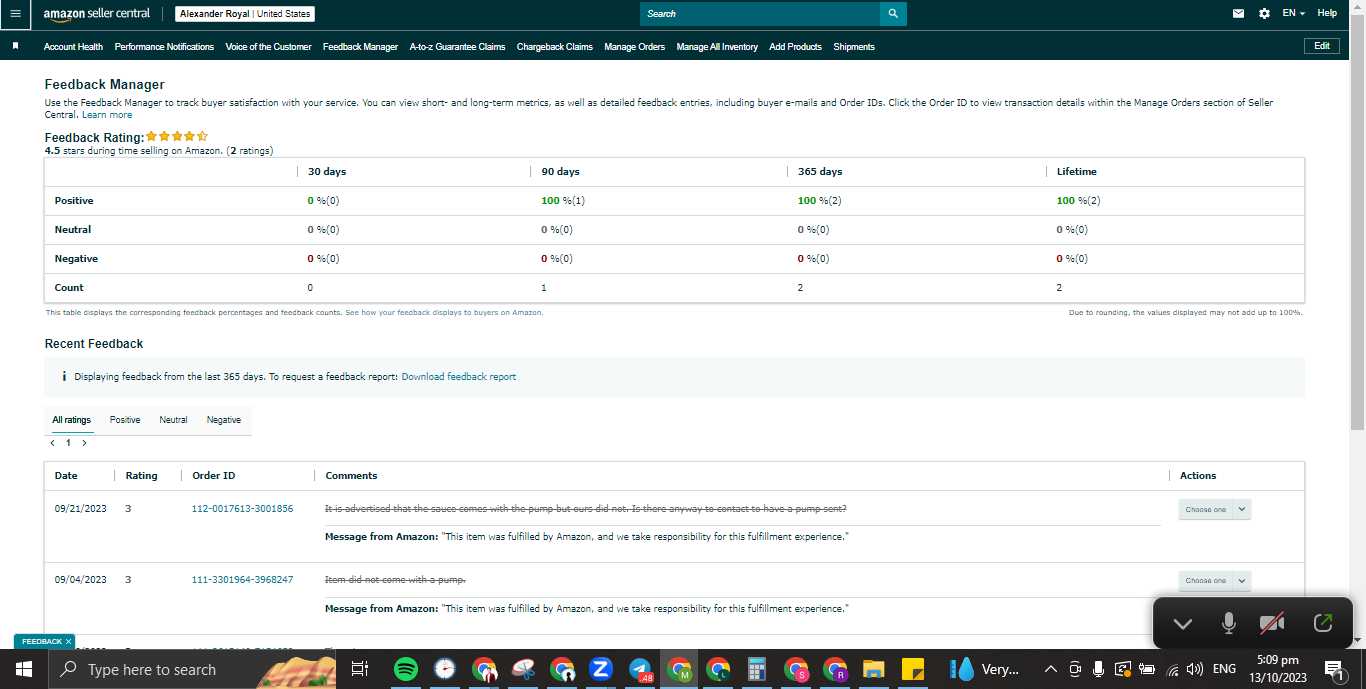Open Performance Notifications menu item
This screenshot has width=1366, height=689.
point(164,47)
